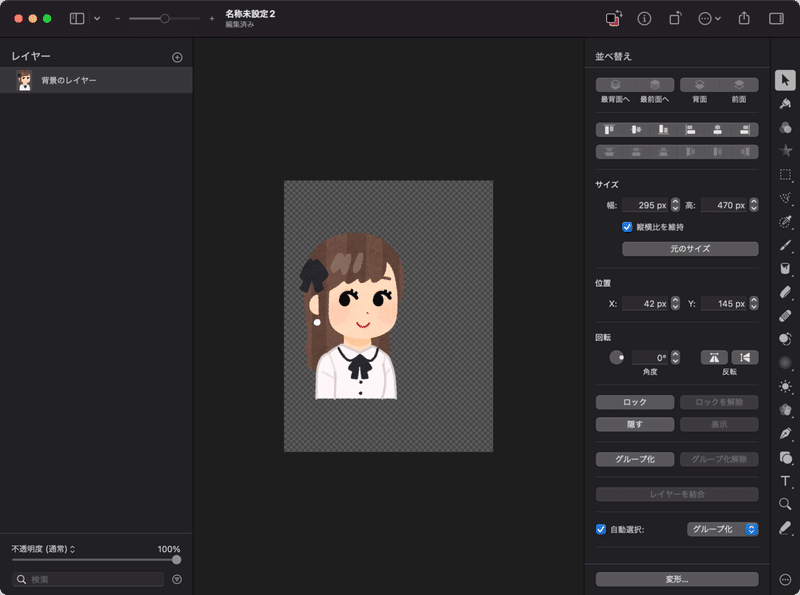Click the rotate canvas icon in title bar
Viewport: 800px width, 595px height.
pyautogui.click(x=675, y=19)
